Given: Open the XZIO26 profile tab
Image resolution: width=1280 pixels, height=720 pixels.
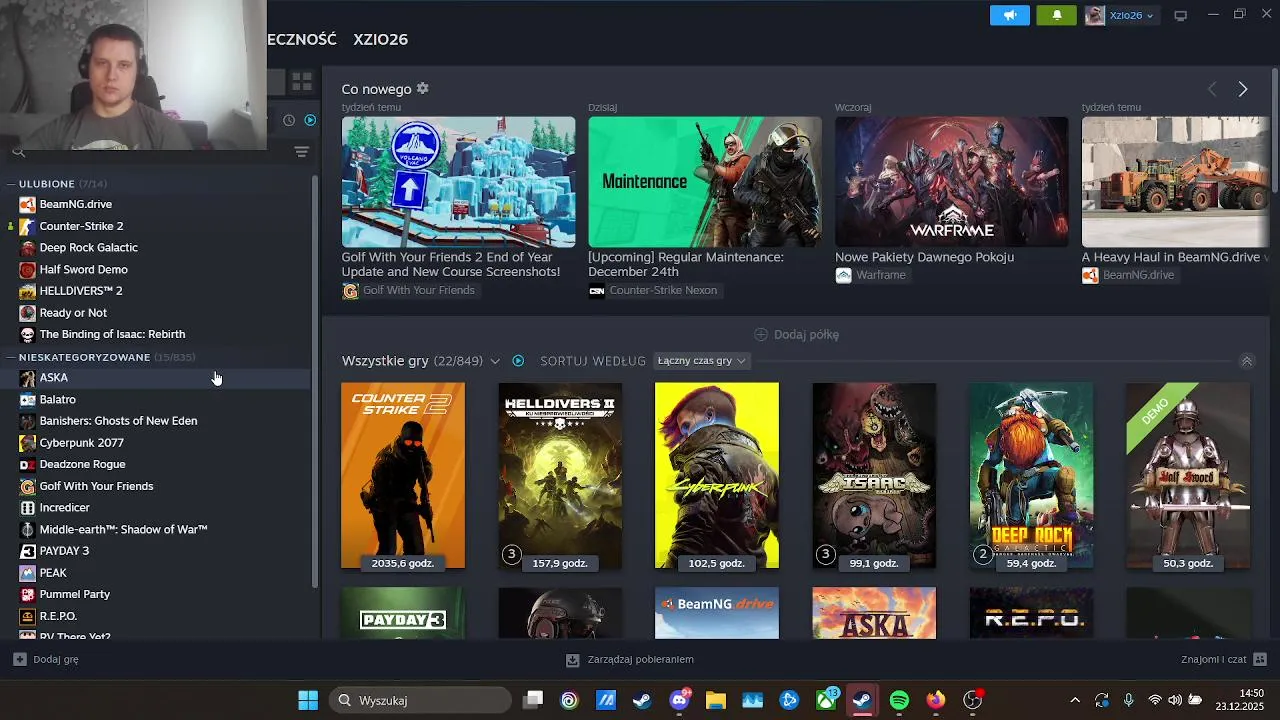Looking at the screenshot, I should [x=380, y=39].
